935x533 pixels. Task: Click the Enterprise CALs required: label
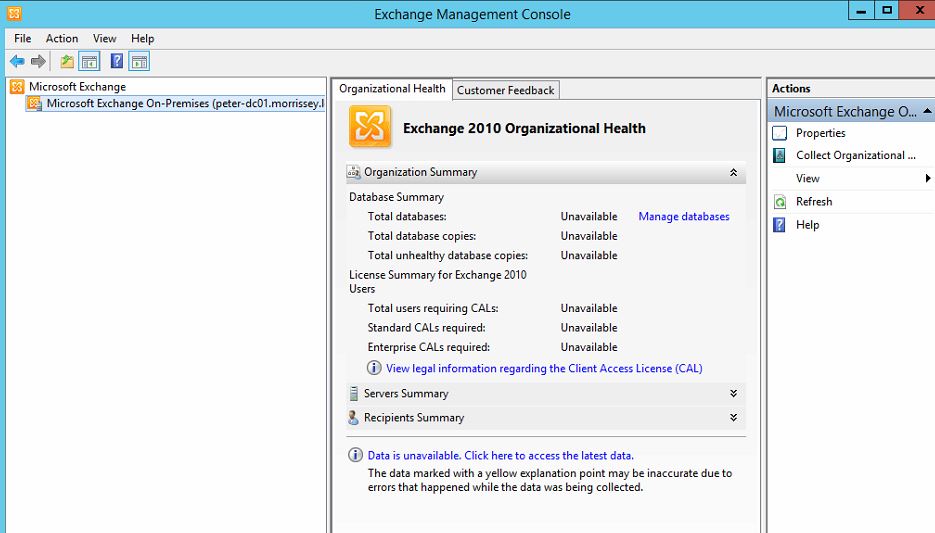point(429,347)
